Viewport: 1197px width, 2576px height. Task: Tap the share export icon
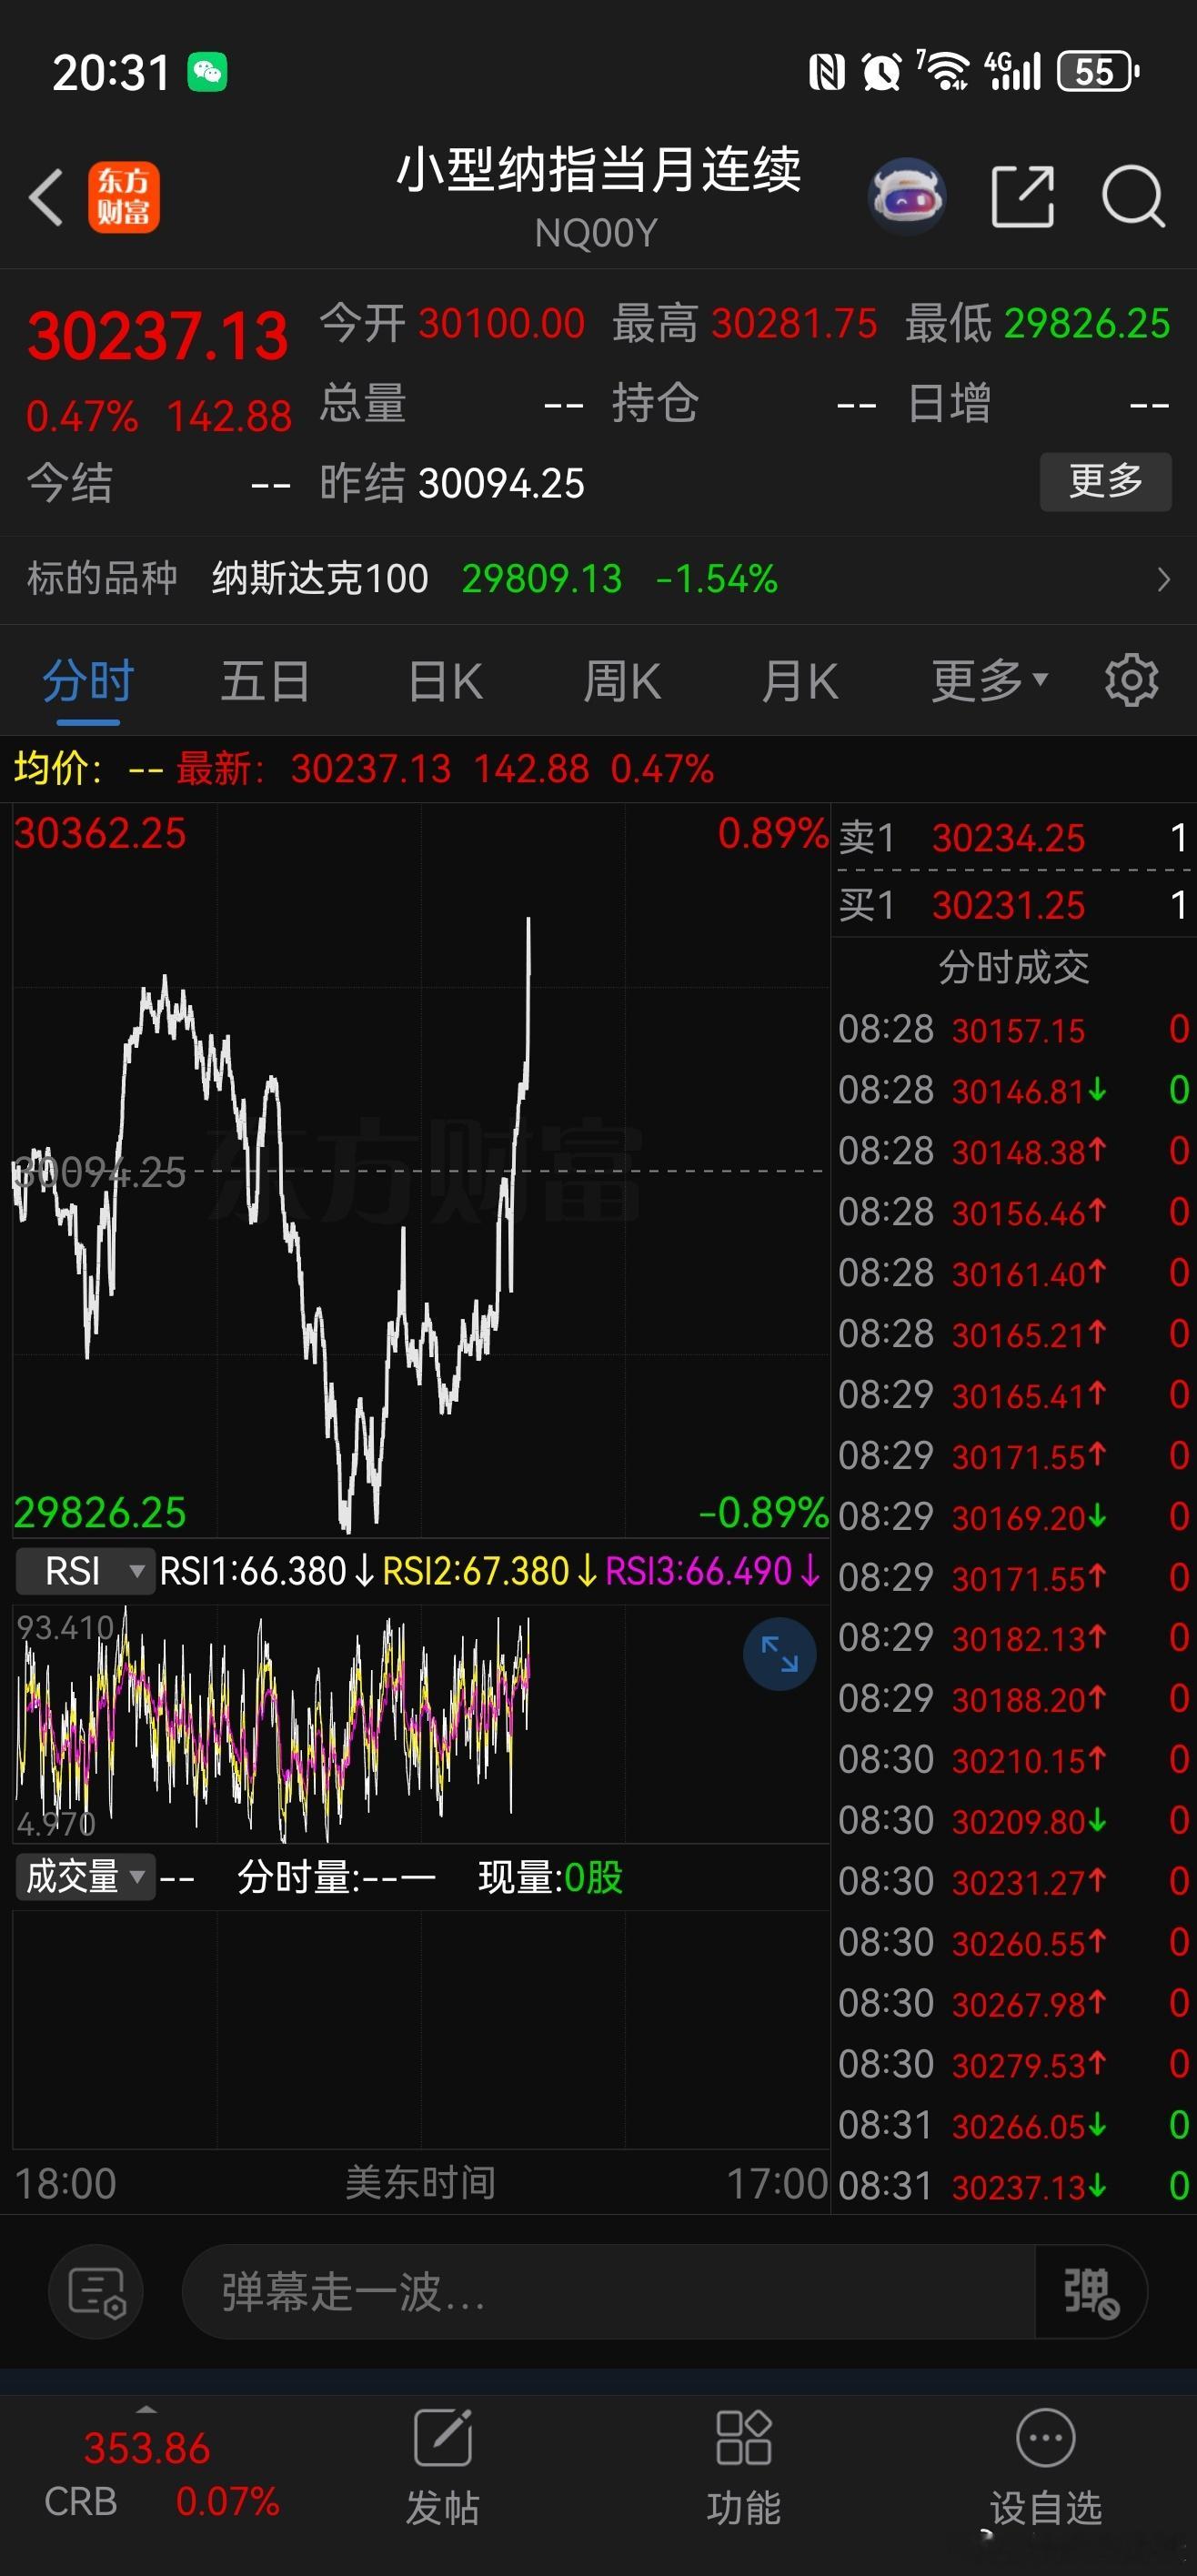(x=1022, y=196)
